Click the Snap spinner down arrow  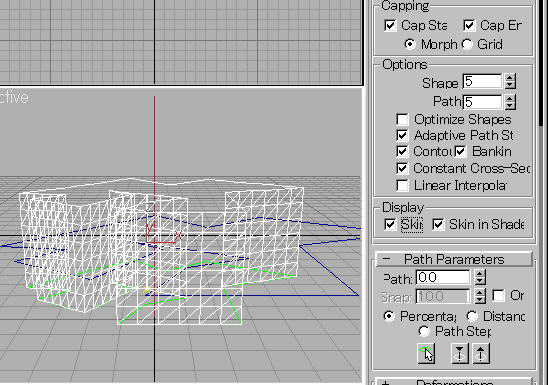coord(480,300)
